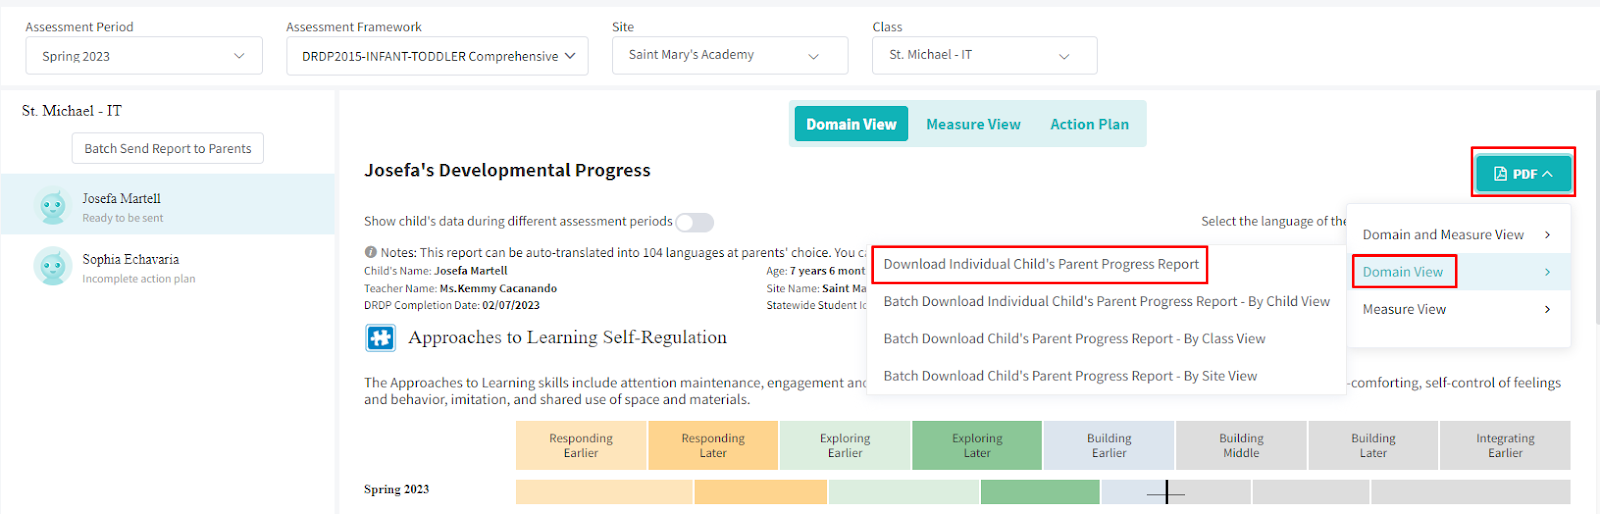Click the info icon beside Notes
Viewport: 1600px width, 514px height.
coord(370,253)
